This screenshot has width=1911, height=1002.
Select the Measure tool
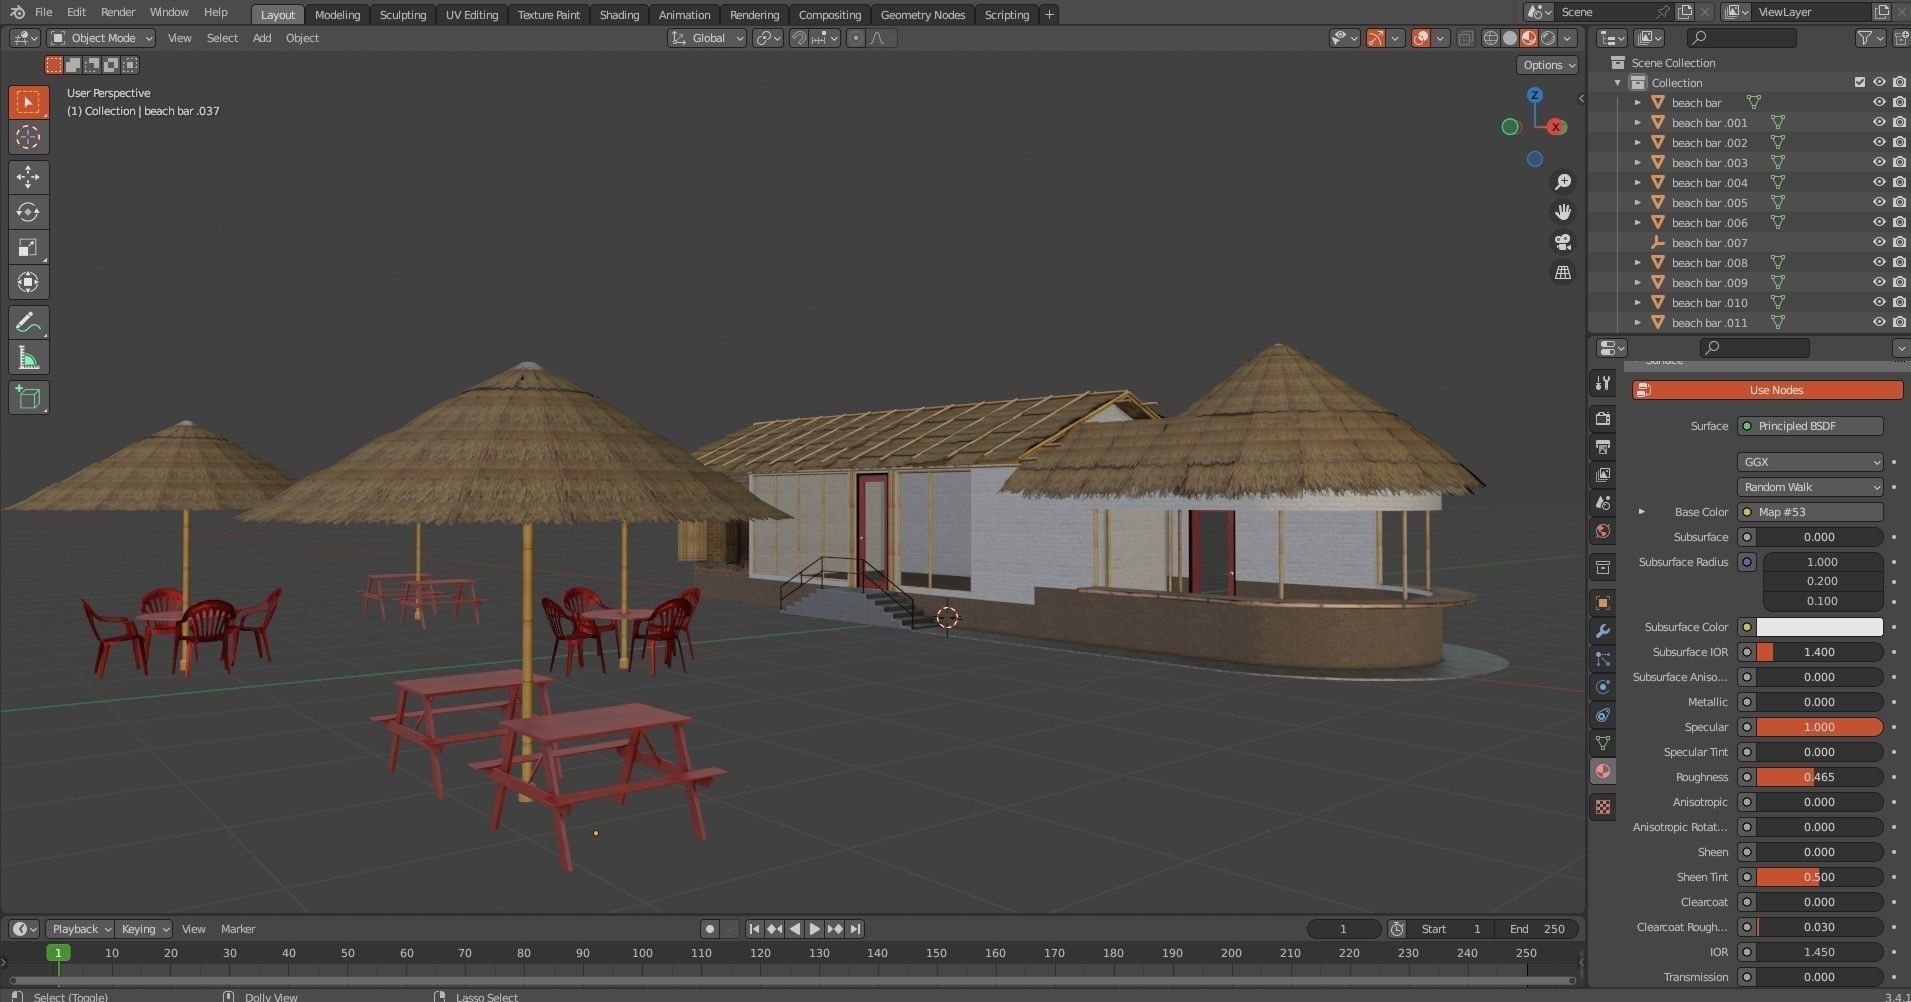click(x=28, y=357)
